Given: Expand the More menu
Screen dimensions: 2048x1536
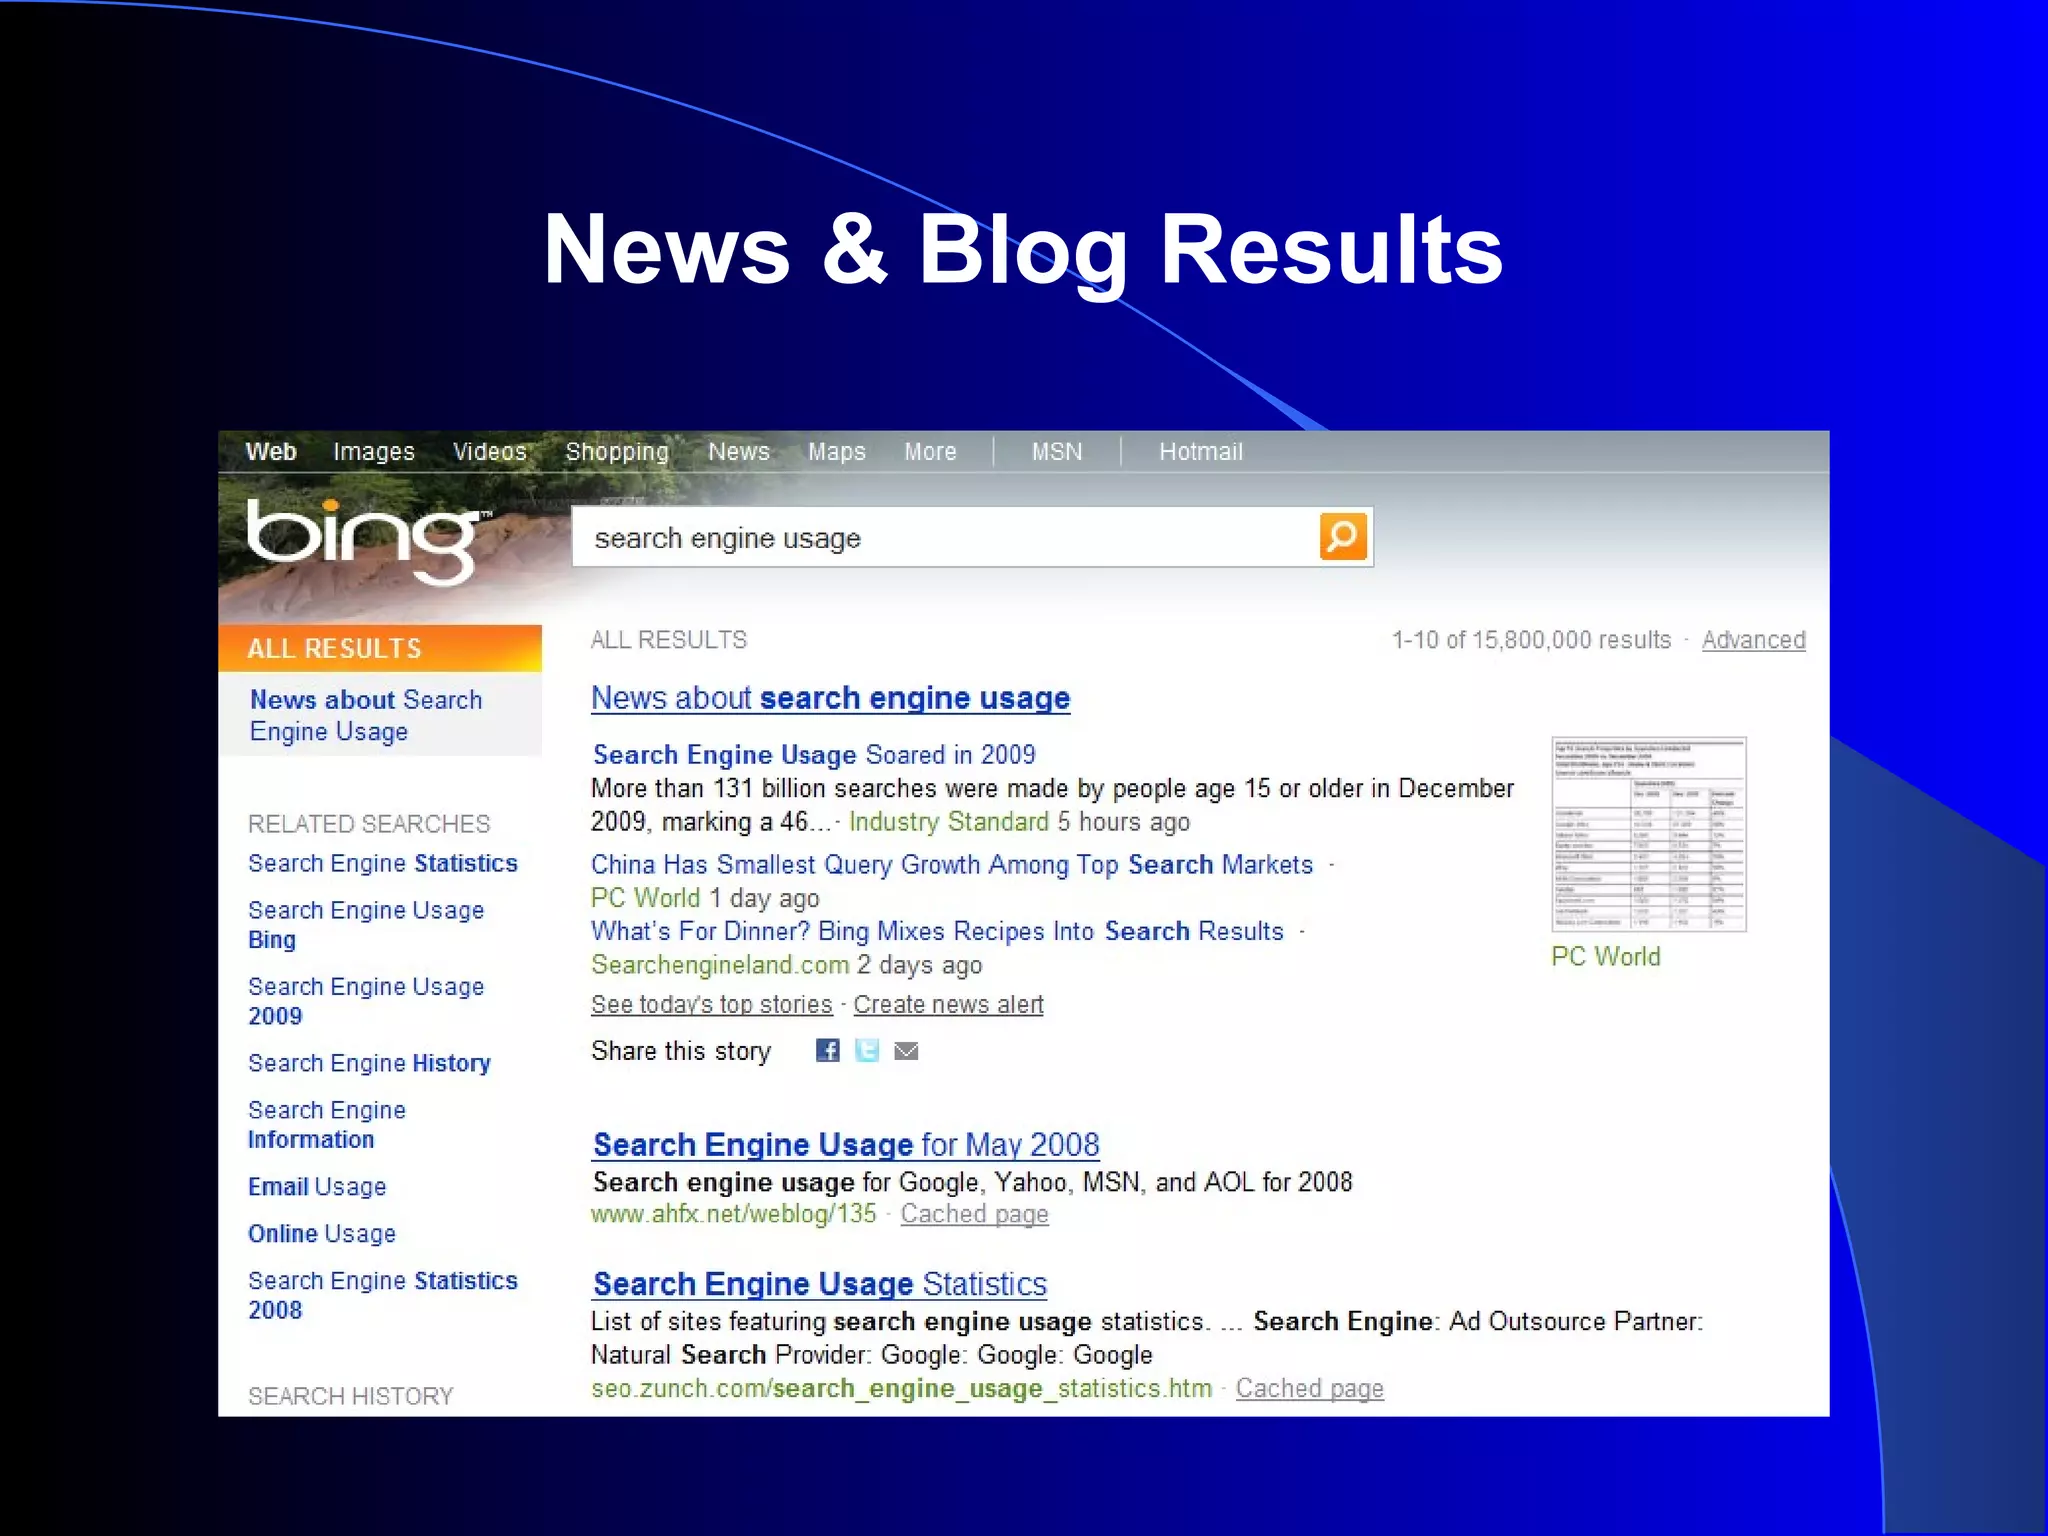Looking at the screenshot, I should coord(930,452).
